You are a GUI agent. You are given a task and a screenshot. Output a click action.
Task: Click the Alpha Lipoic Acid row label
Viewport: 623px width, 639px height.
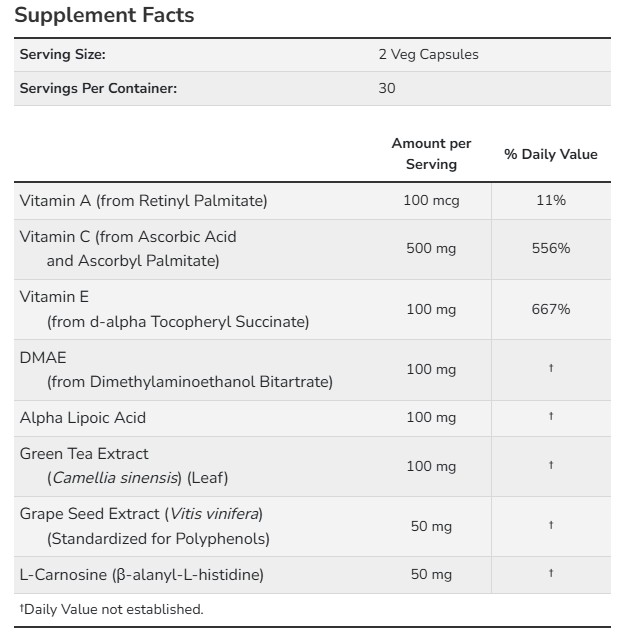coord(82,417)
